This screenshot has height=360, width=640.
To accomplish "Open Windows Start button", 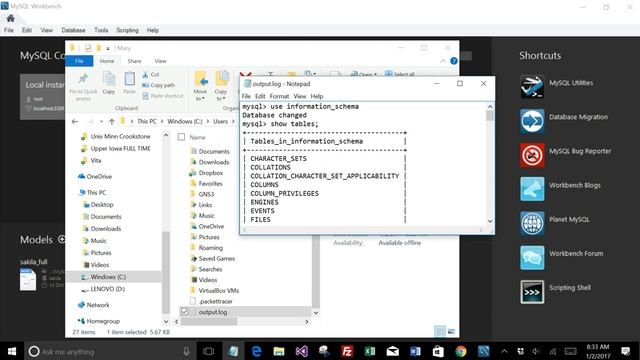I will pos(12,351).
